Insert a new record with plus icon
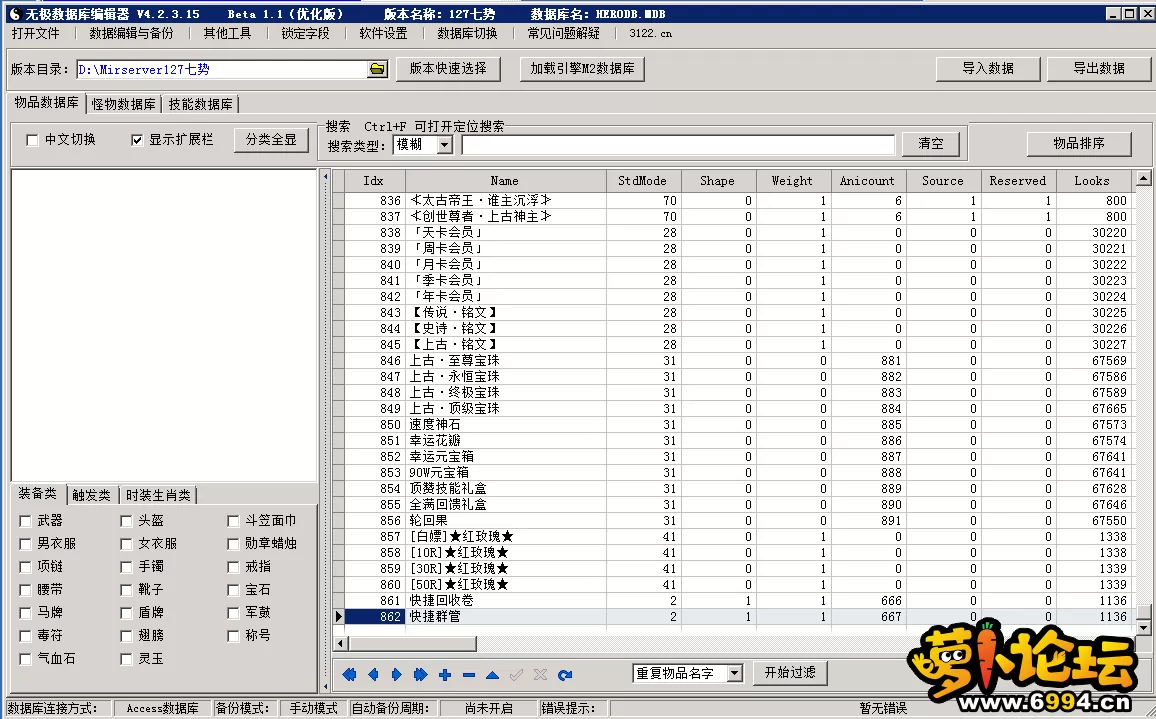The height and width of the screenshot is (719, 1156). (445, 675)
